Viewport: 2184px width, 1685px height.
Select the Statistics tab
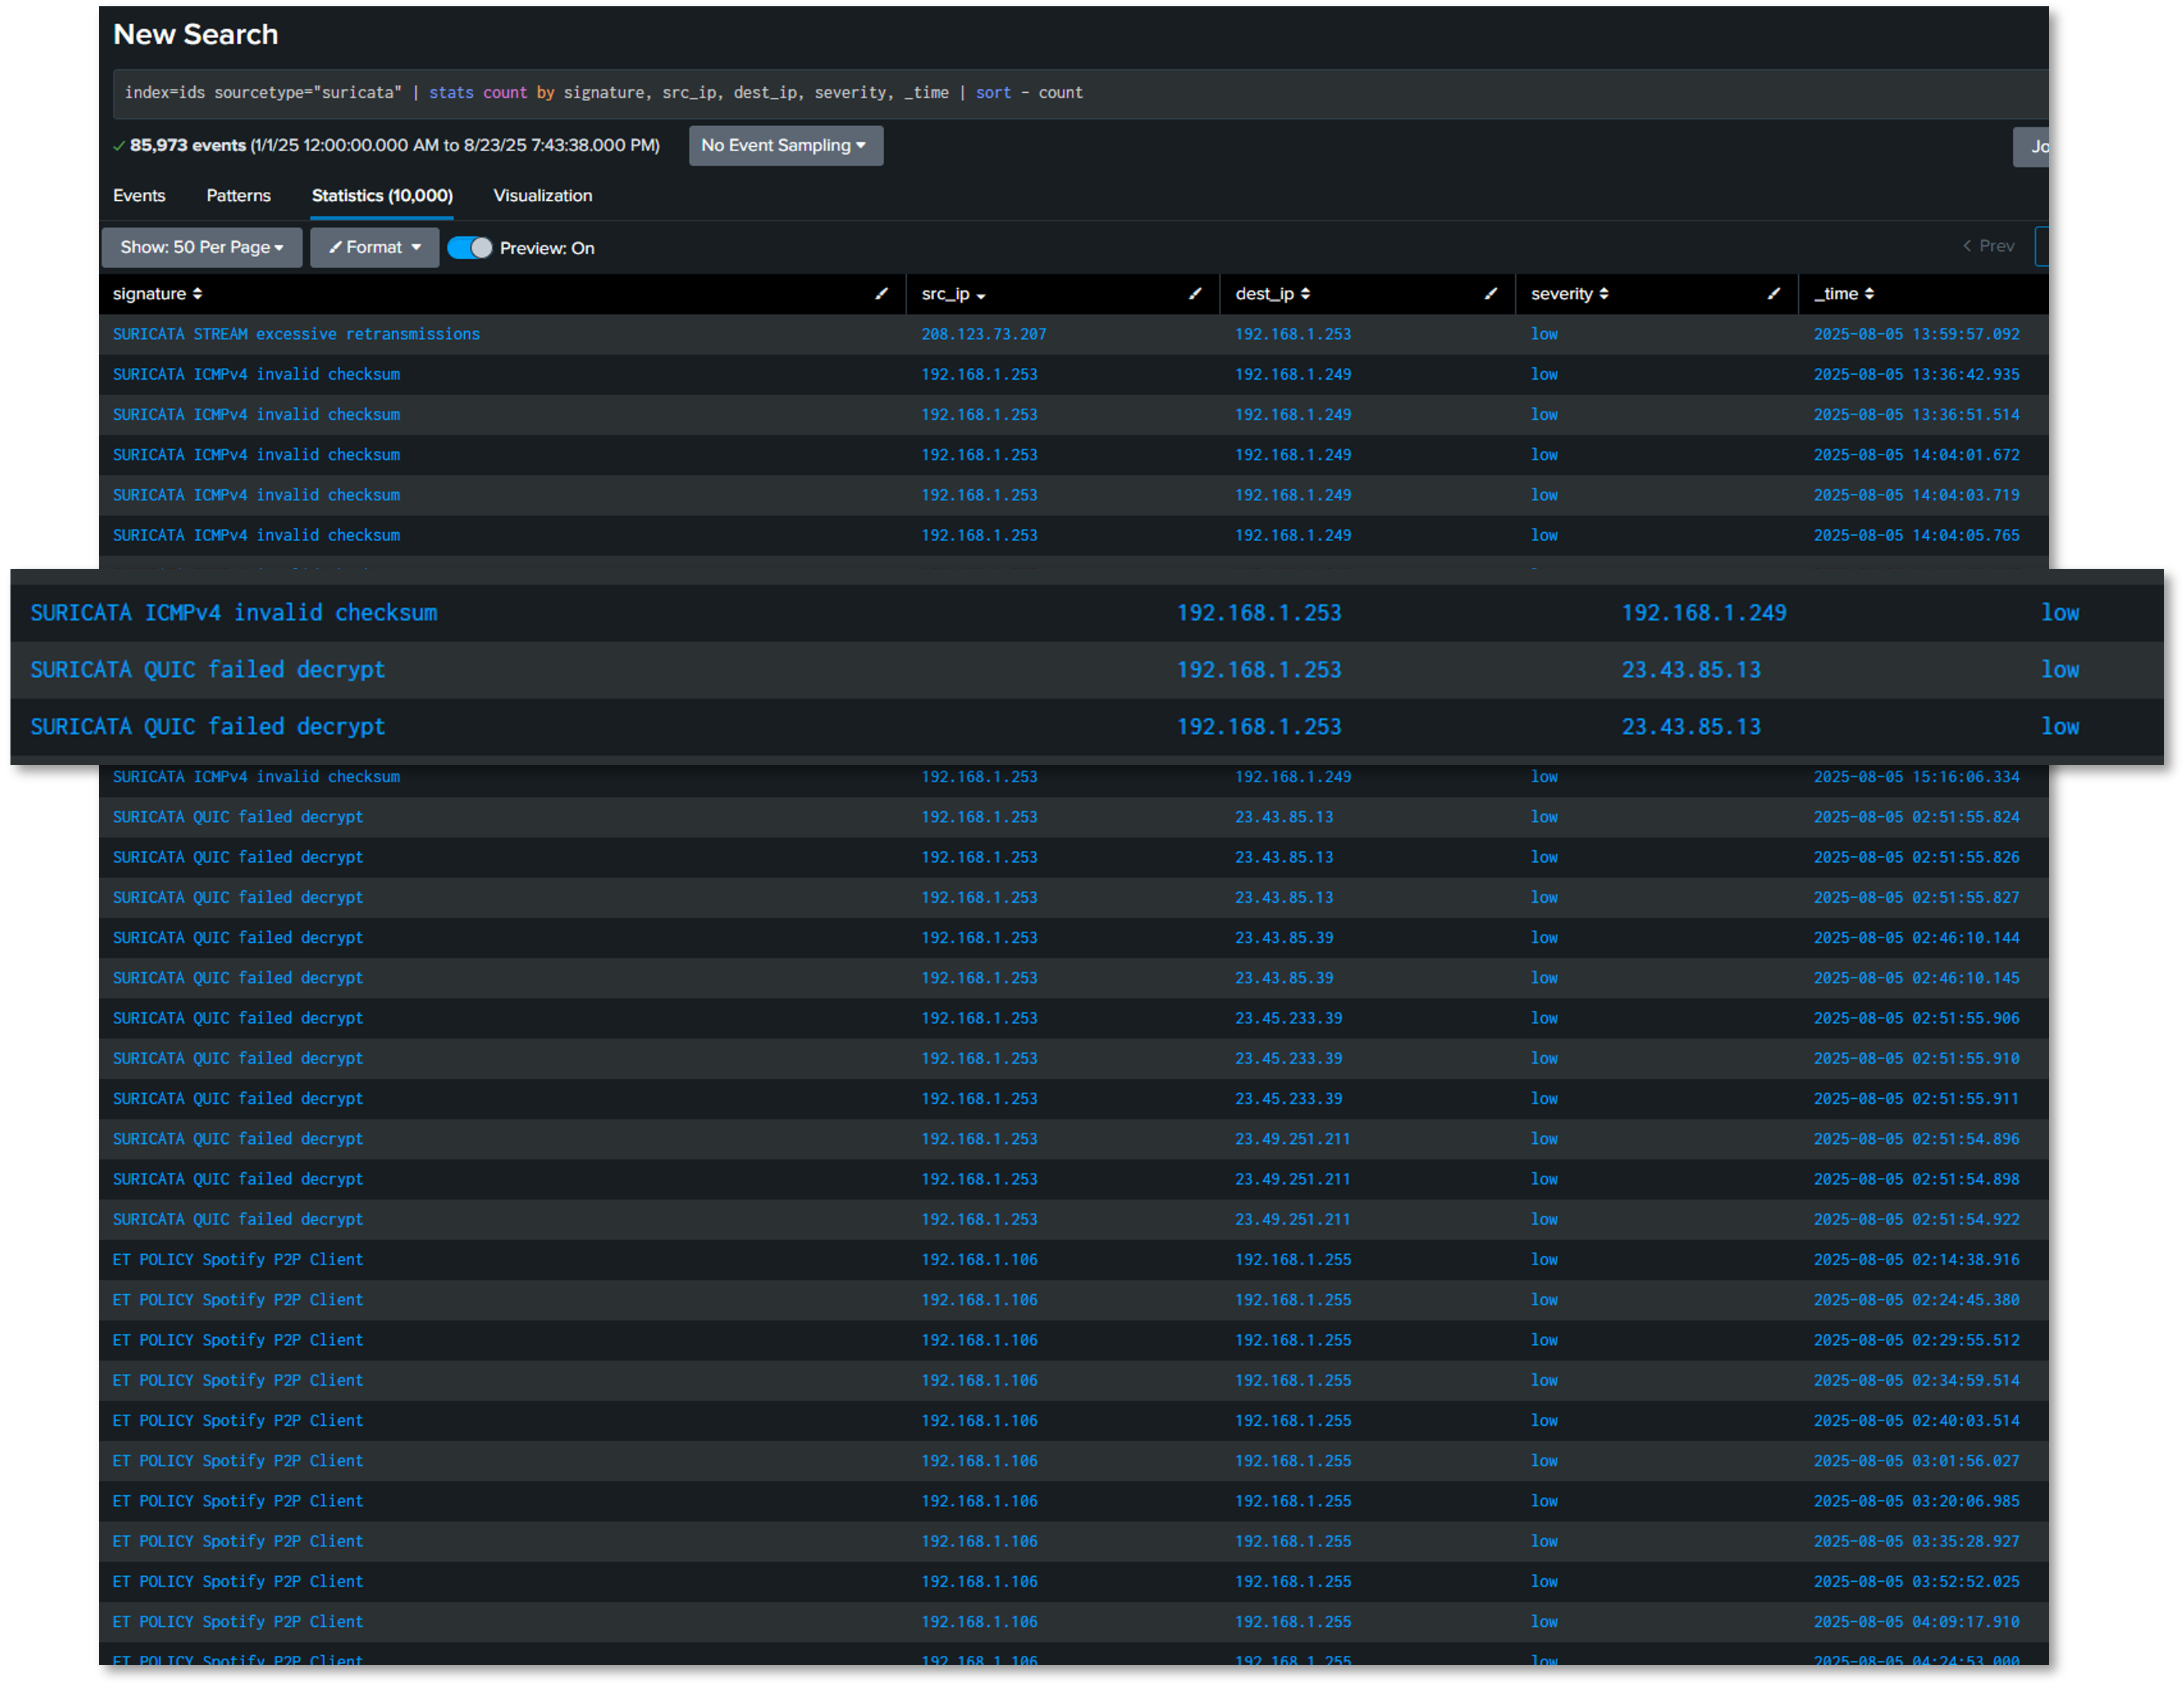(381, 195)
